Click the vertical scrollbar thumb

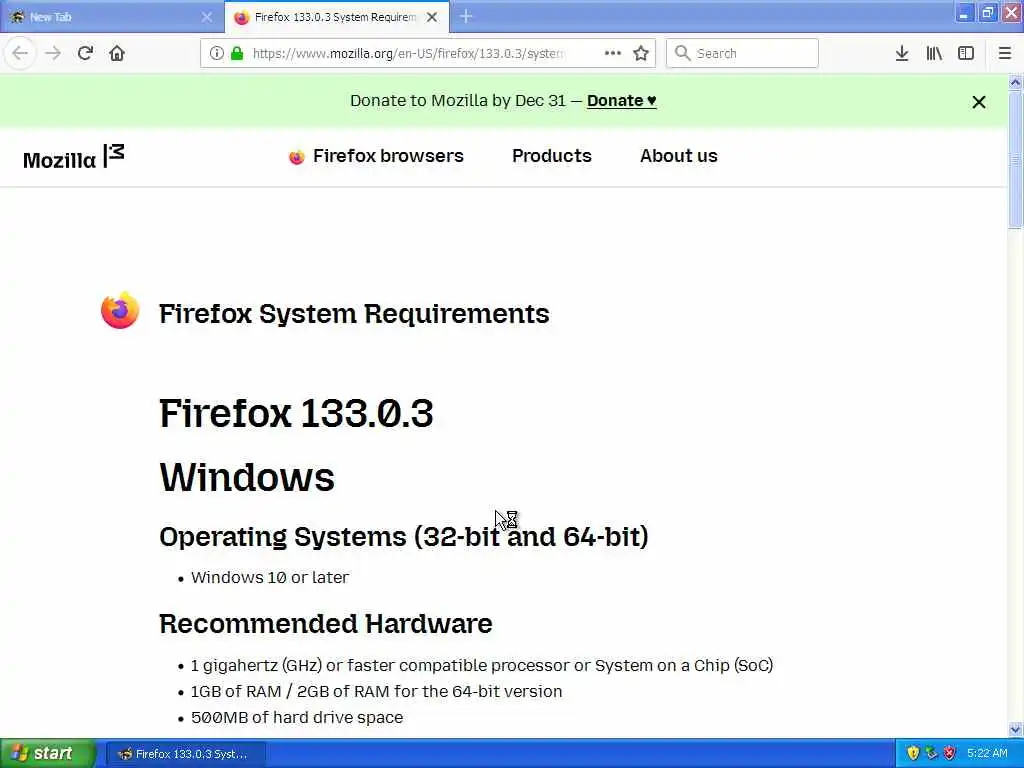[x=1015, y=159]
